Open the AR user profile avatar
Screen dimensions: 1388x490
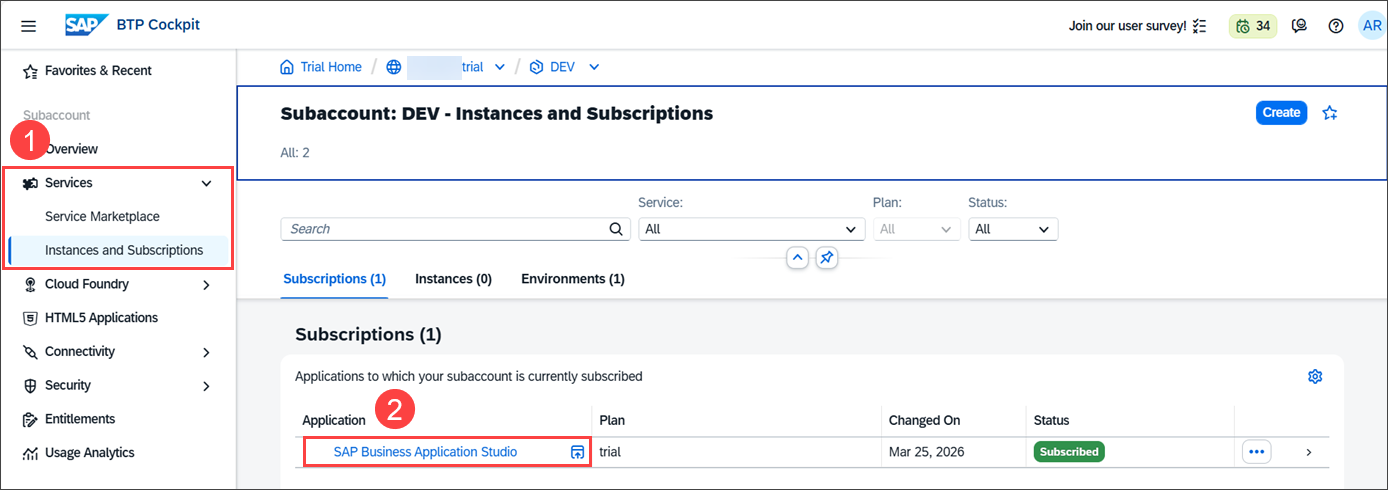point(1371,26)
